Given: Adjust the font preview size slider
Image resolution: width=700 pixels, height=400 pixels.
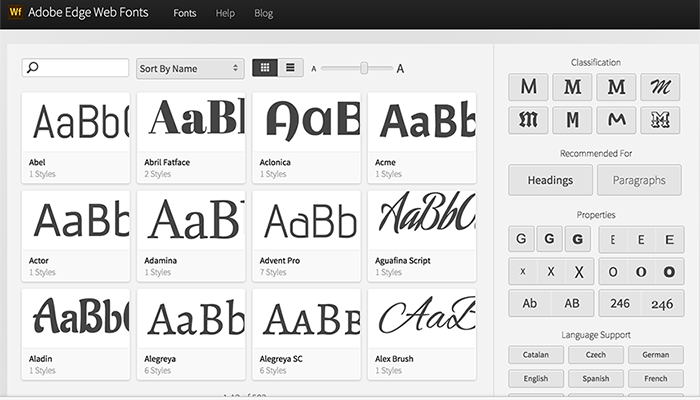Looking at the screenshot, I should tap(364, 68).
